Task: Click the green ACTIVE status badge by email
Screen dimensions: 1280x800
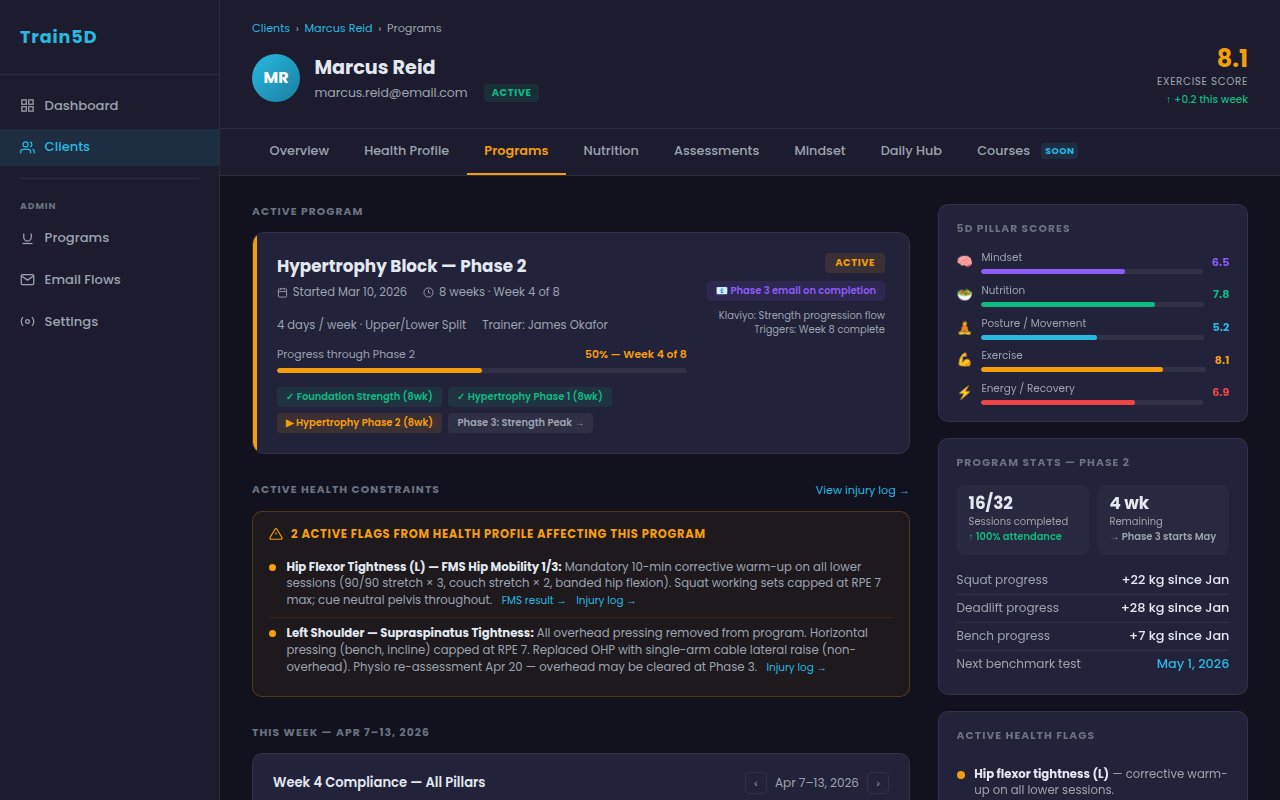Action: point(512,93)
